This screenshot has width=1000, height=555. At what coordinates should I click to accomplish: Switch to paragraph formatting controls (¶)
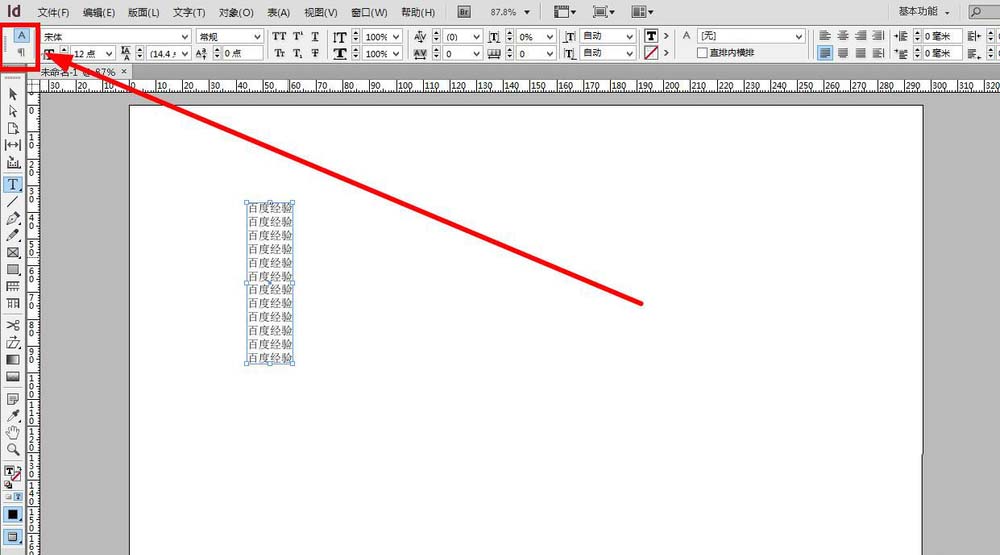pos(21,52)
